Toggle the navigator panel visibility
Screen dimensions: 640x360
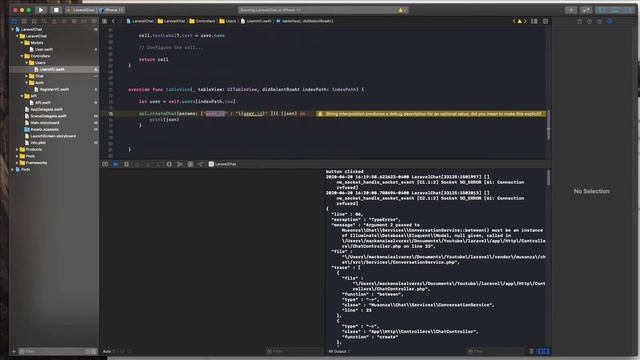pyautogui.click(x=602, y=10)
